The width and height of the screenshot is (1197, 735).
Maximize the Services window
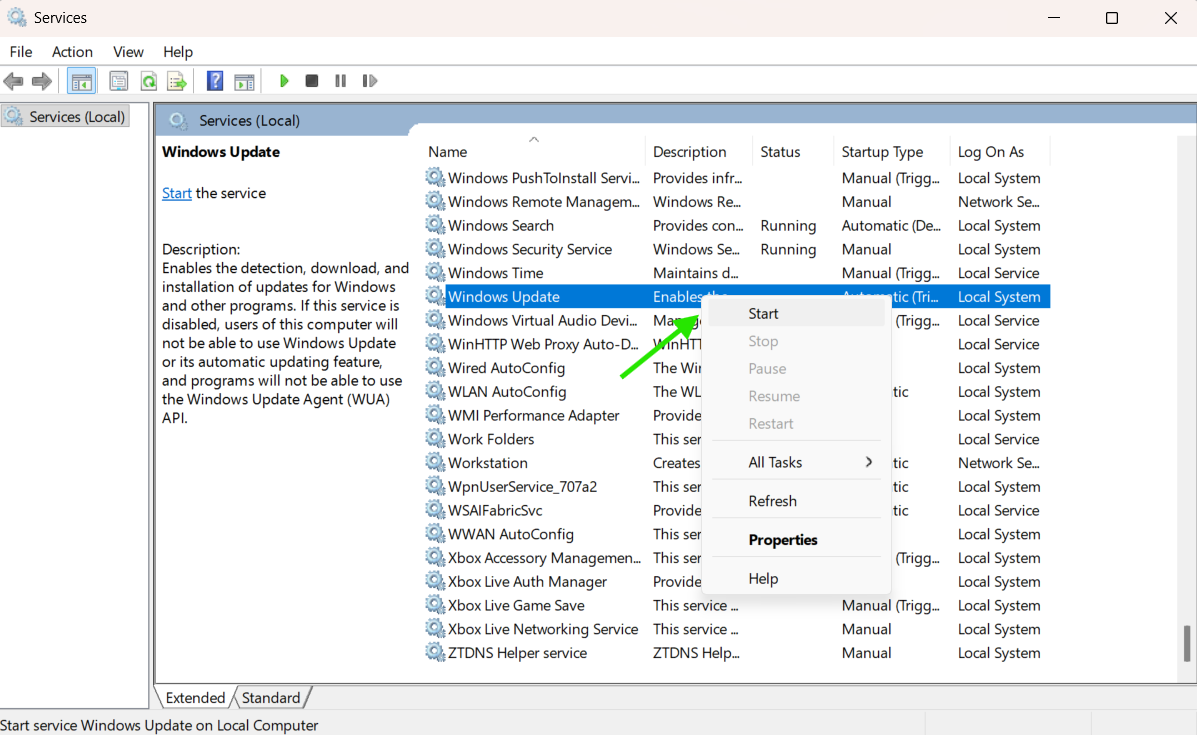click(1112, 18)
